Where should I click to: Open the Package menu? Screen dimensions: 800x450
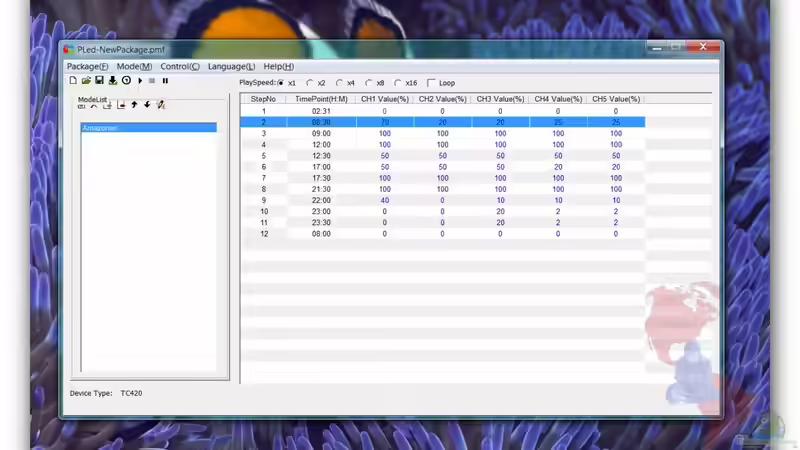tap(87, 66)
